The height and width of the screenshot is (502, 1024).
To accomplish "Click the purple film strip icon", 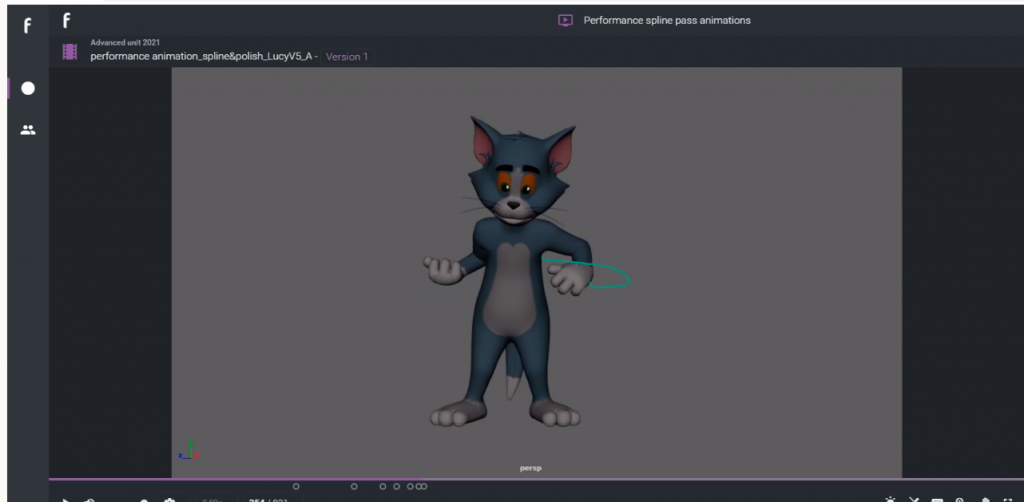I will [69, 52].
